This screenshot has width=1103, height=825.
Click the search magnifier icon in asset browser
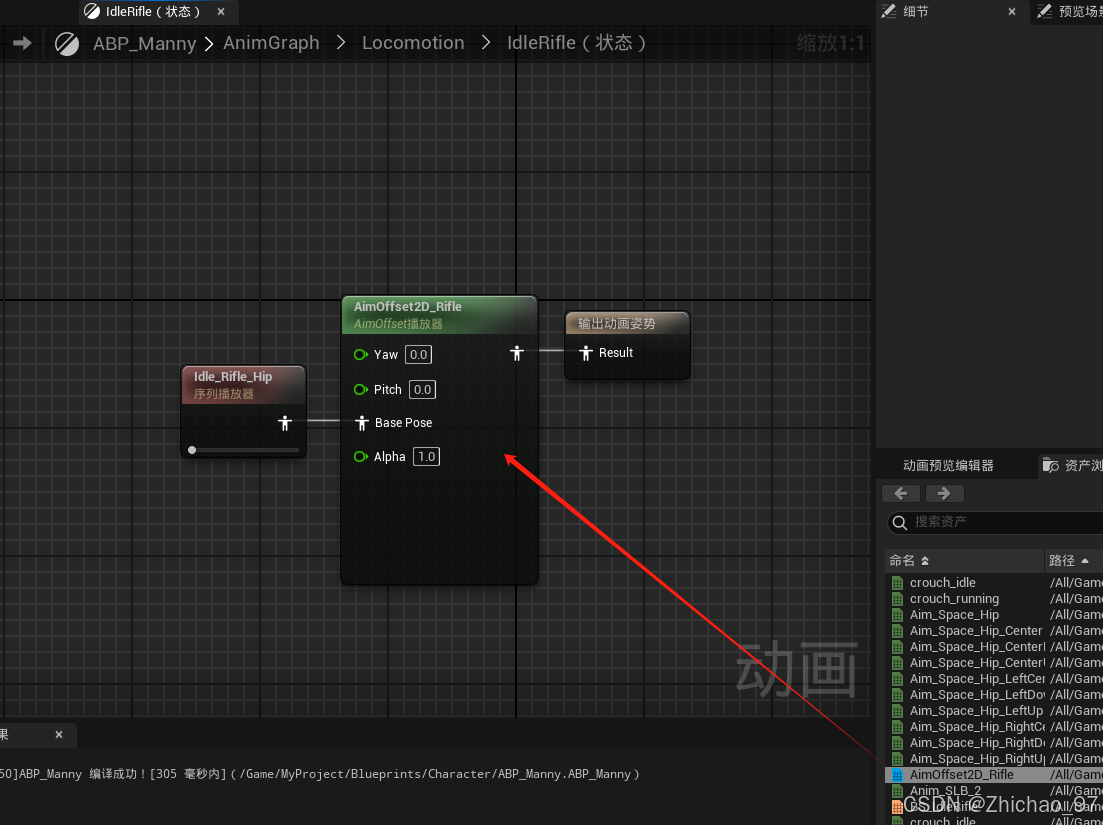click(x=899, y=522)
